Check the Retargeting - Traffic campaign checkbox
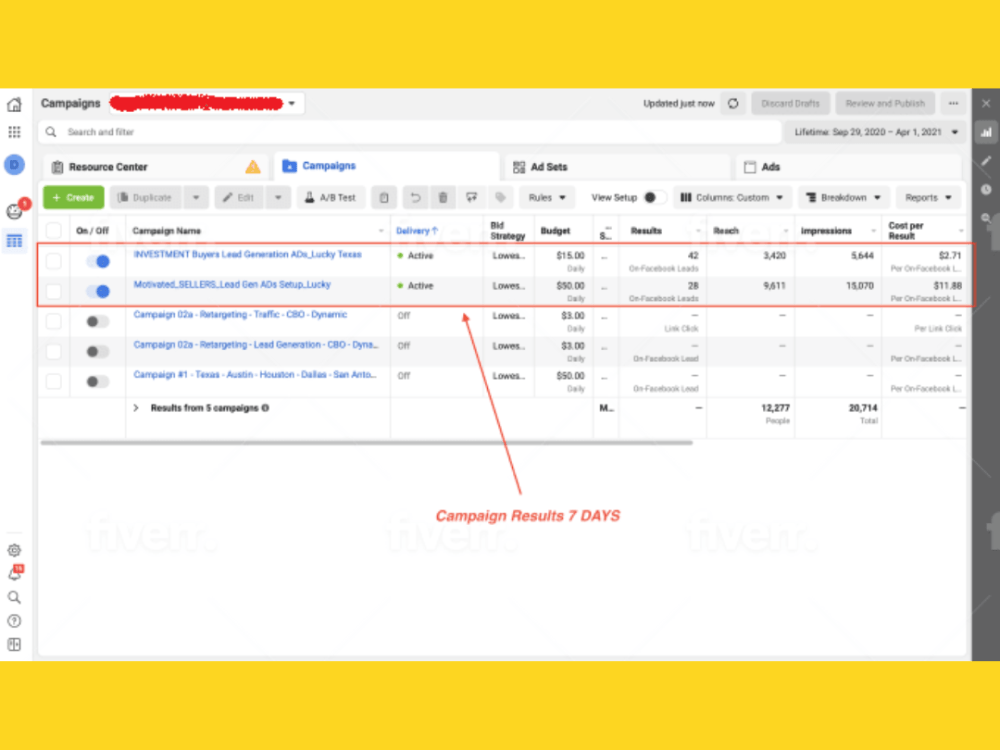This screenshot has width=1000, height=750. tap(54, 321)
